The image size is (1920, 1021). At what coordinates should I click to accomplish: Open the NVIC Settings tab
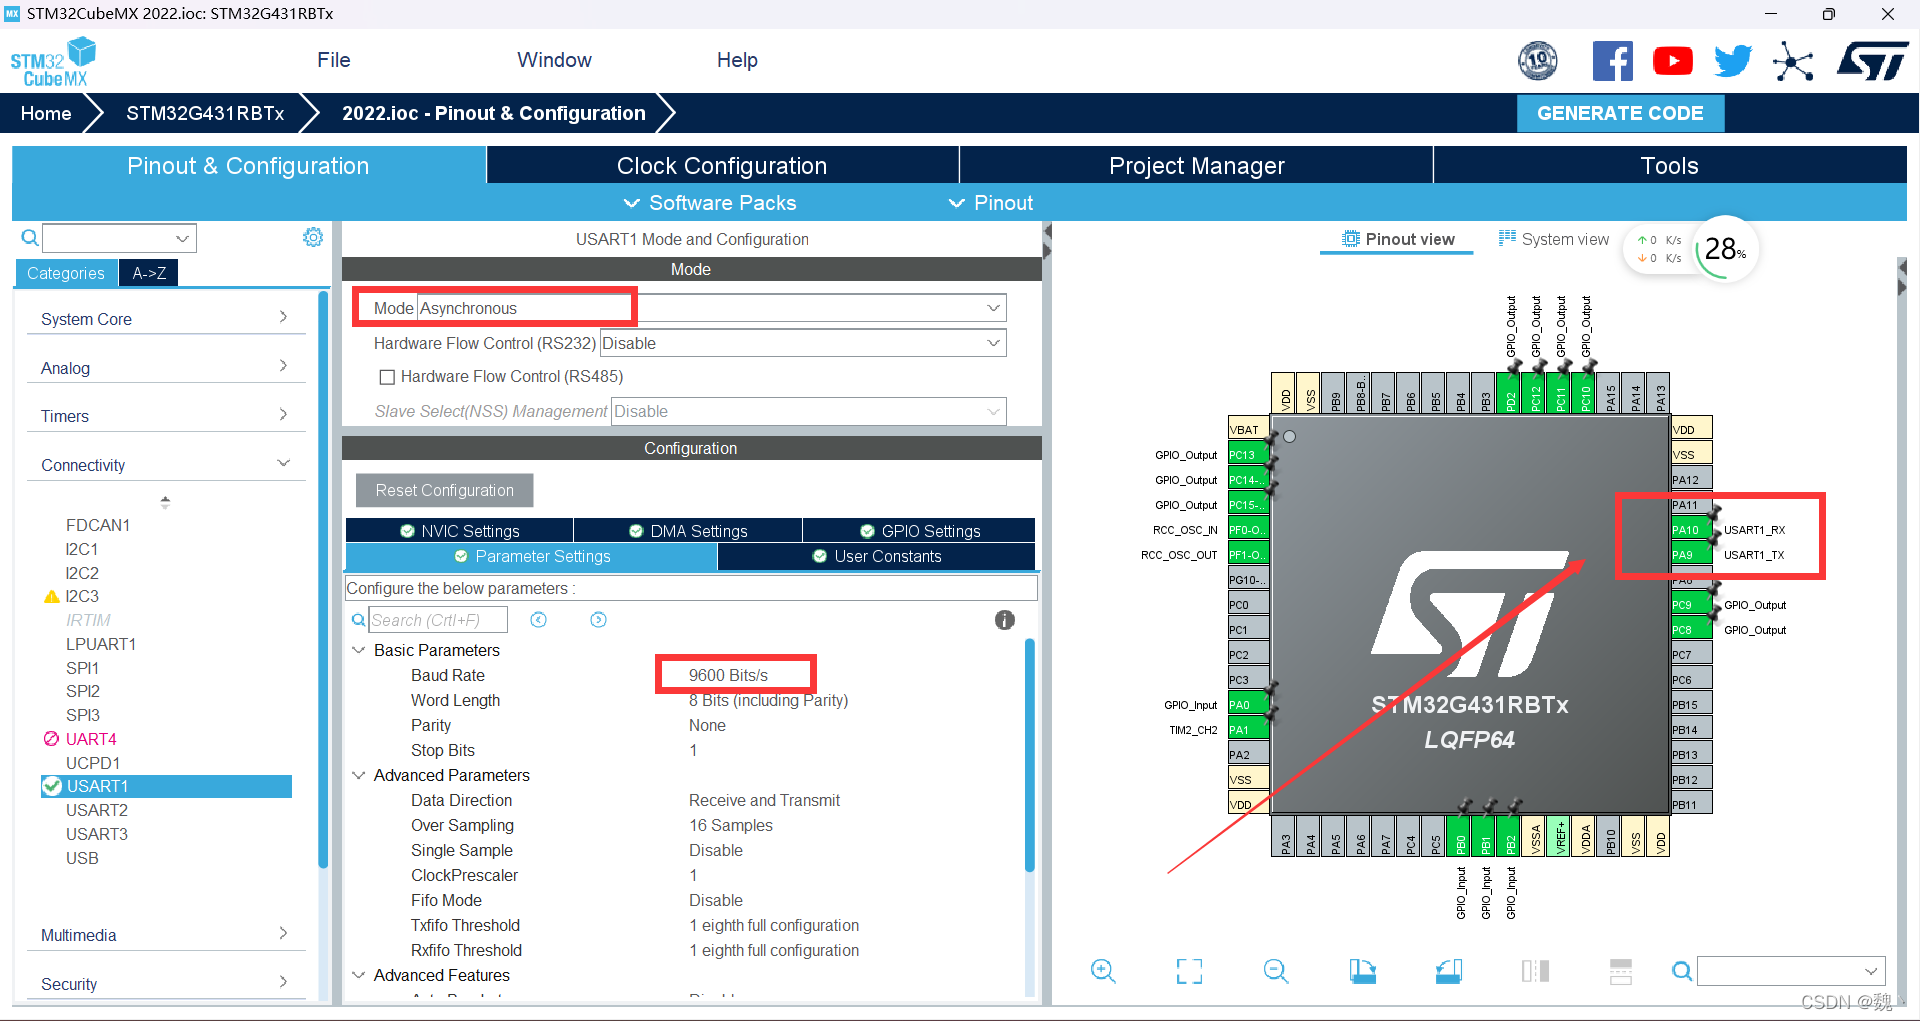[460, 531]
